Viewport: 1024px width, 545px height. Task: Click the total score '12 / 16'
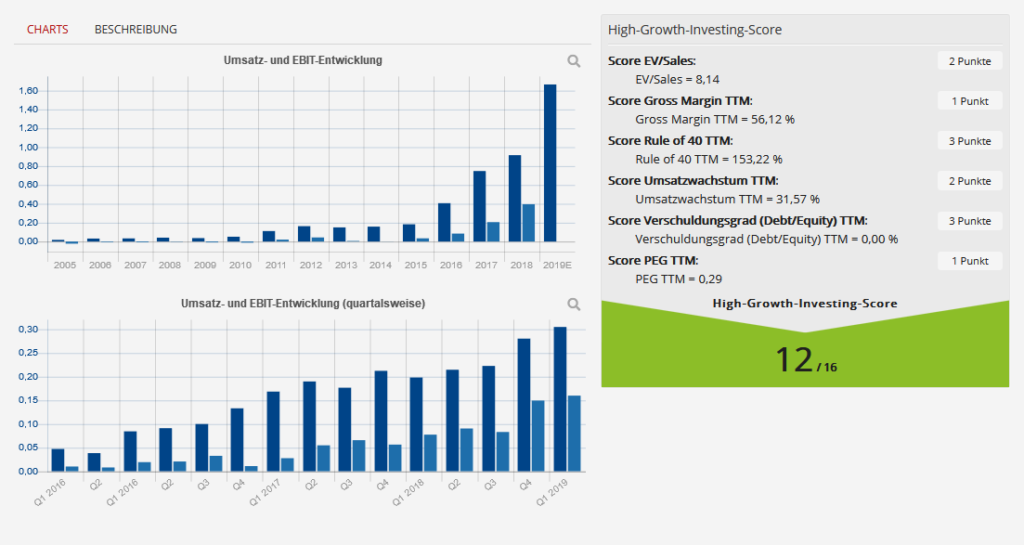tap(805, 360)
